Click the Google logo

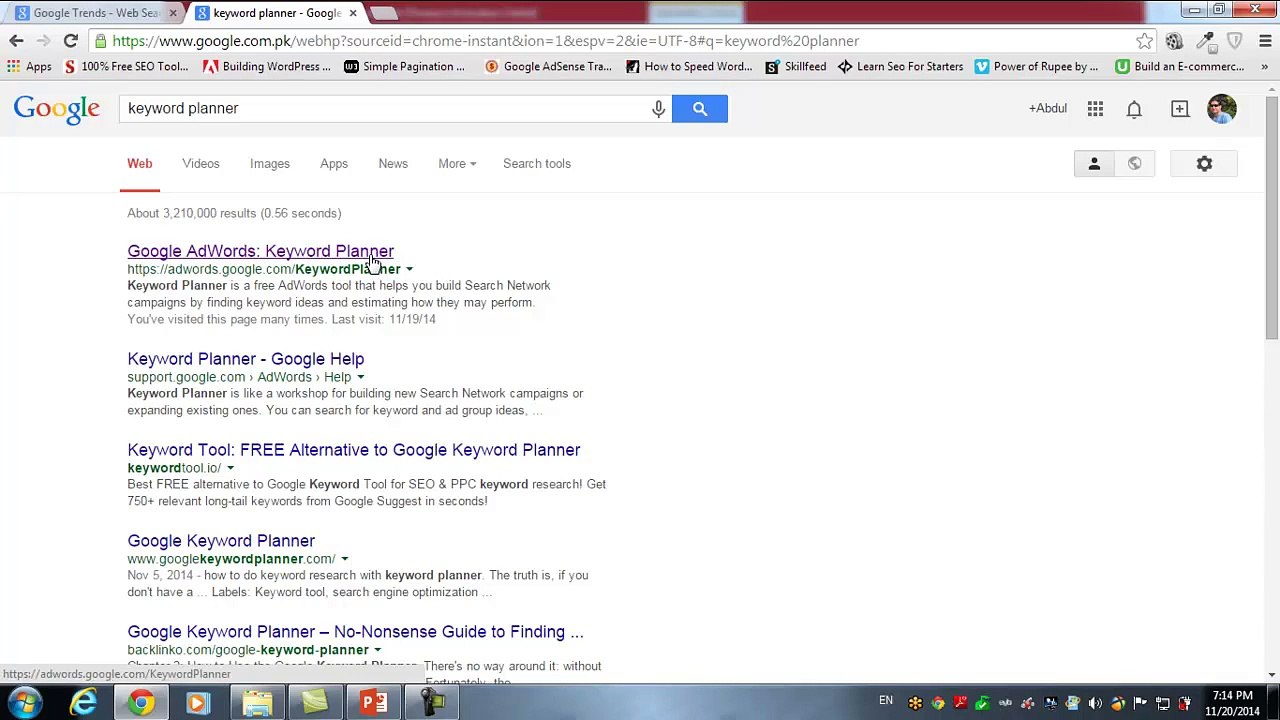point(57,109)
